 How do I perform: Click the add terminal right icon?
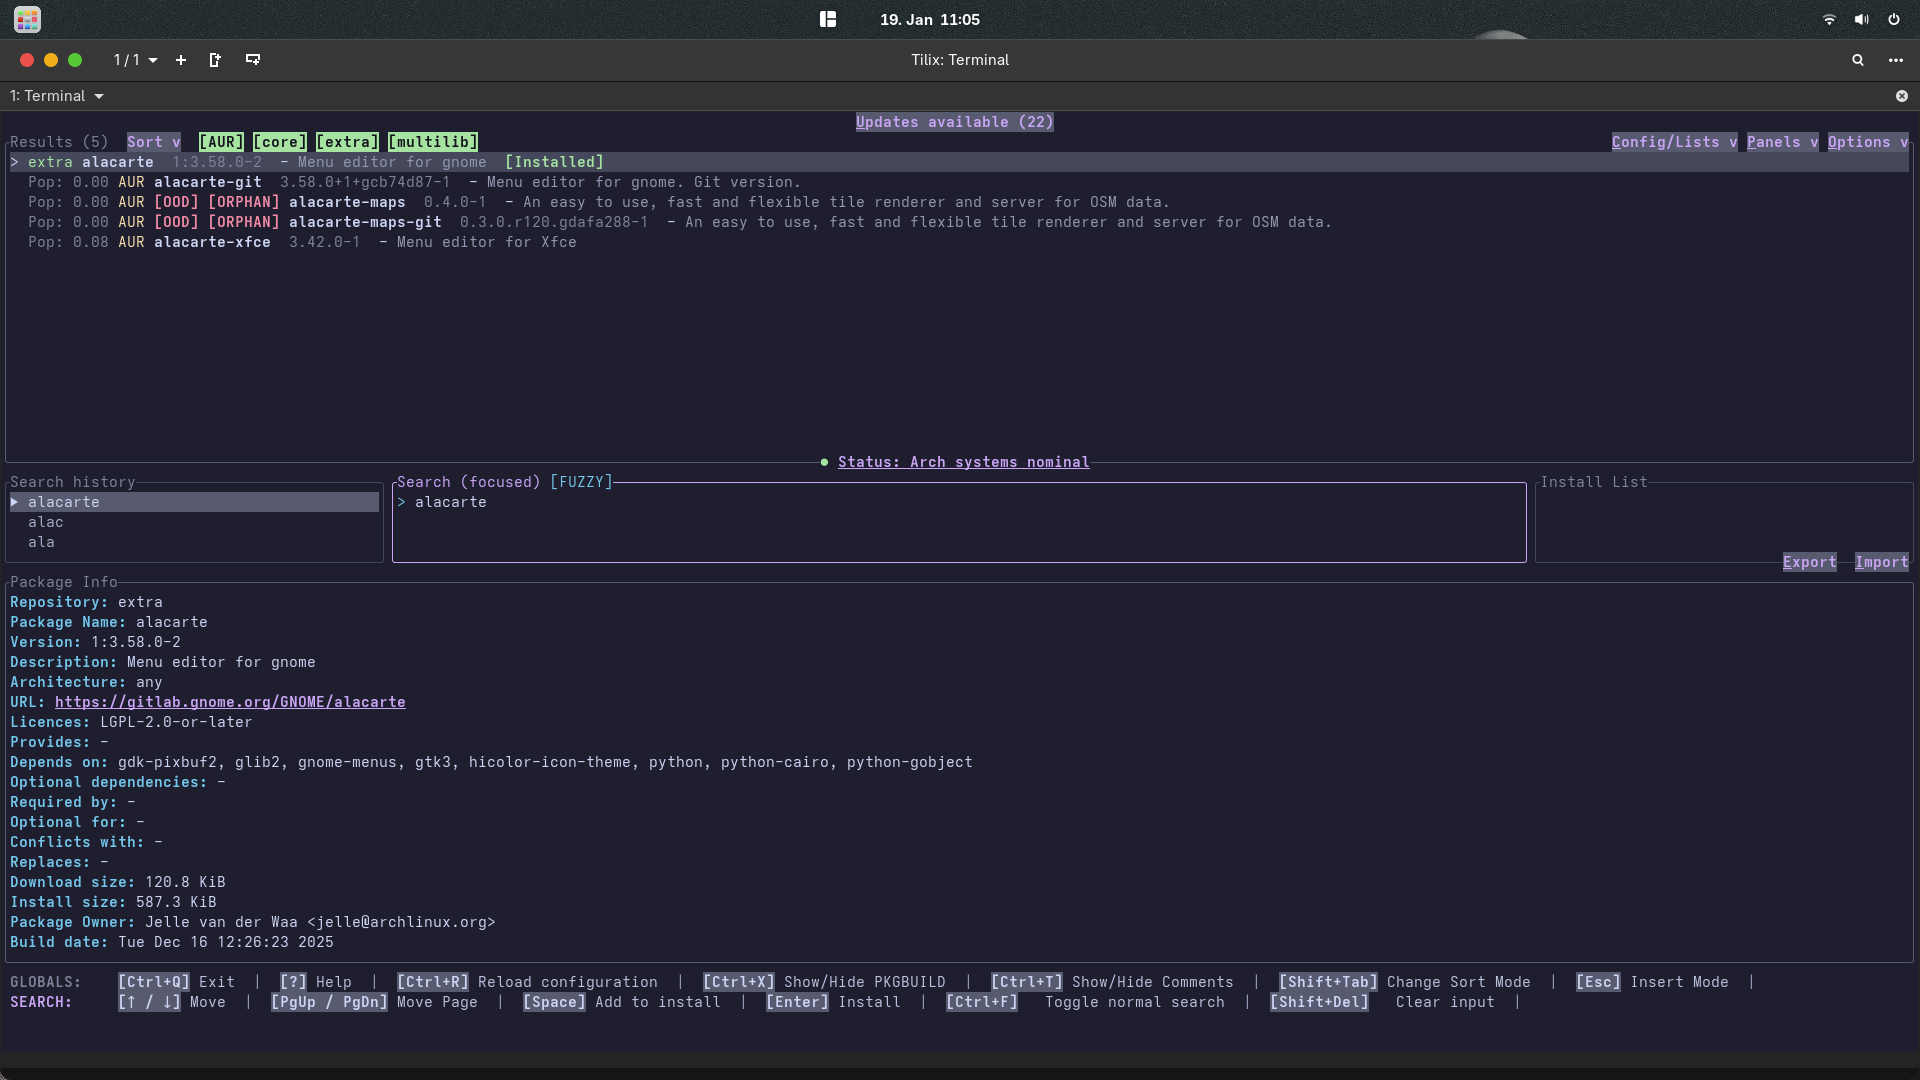tap(215, 60)
